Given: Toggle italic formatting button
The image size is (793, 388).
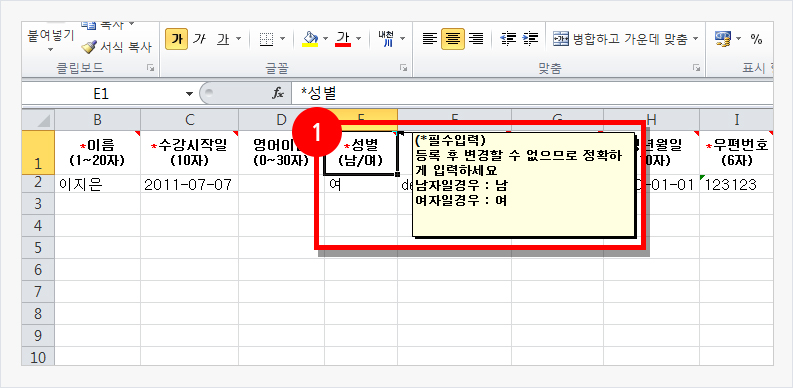Looking at the screenshot, I should point(199,39).
